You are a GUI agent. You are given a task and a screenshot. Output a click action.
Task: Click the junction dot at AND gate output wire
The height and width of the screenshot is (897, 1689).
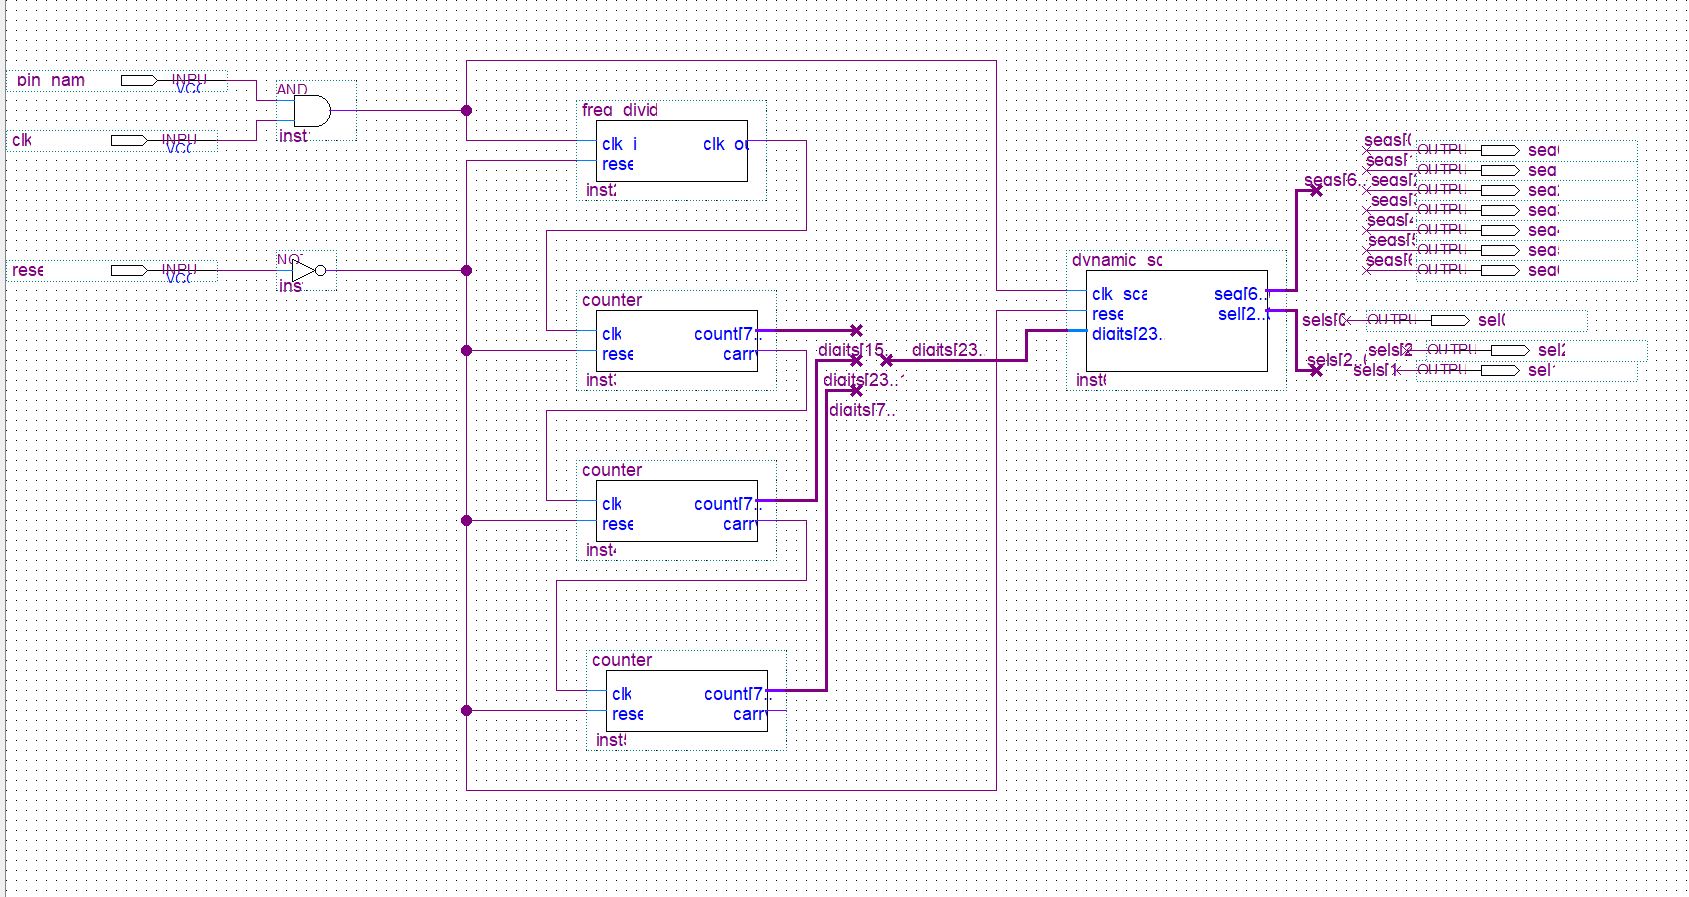pos(466,110)
